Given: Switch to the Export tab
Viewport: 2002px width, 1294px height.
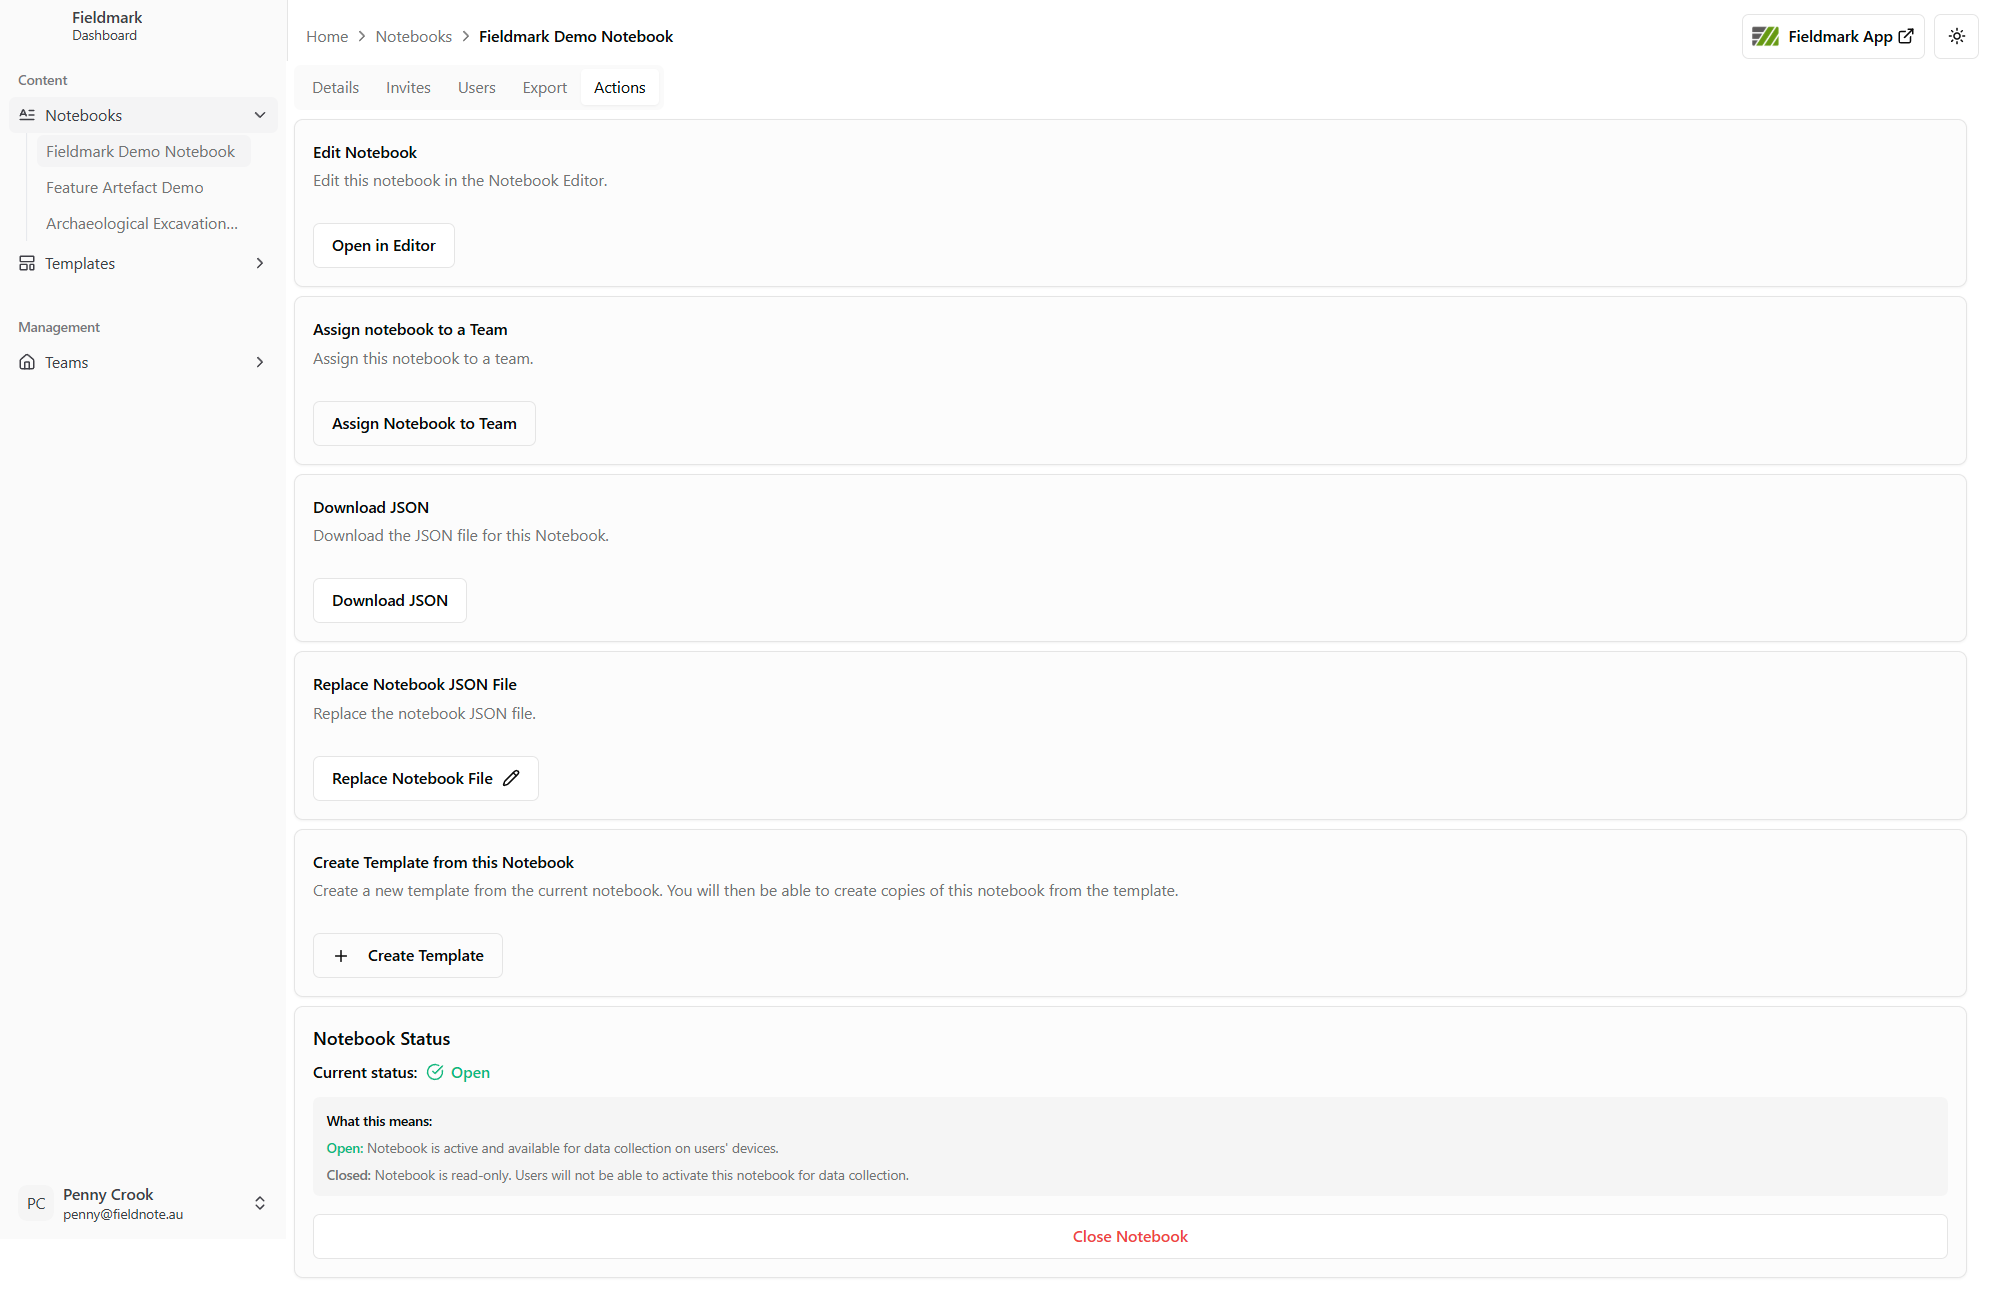Looking at the screenshot, I should coord(544,88).
